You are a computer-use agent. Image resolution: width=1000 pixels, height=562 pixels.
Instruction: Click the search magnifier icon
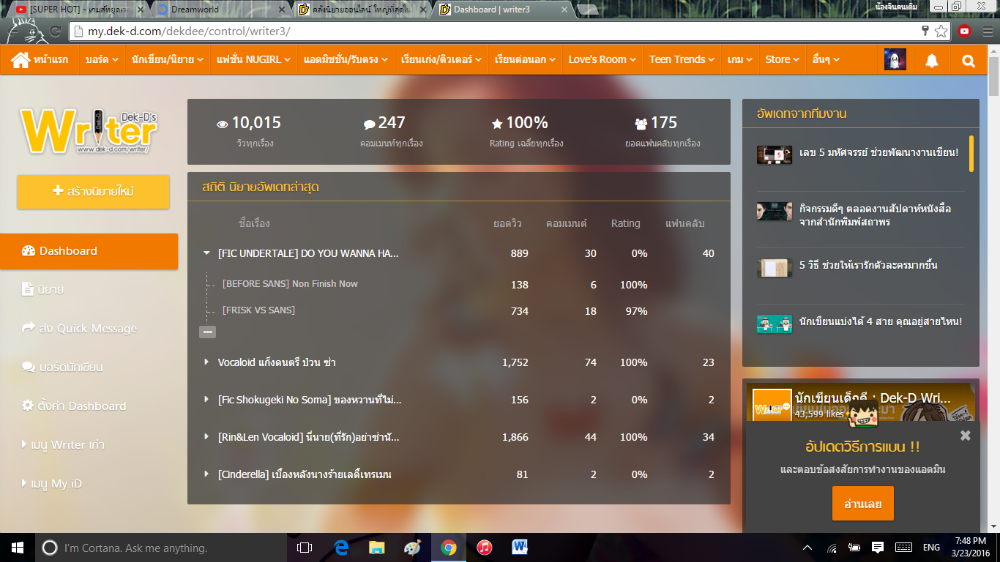pyautogui.click(x=968, y=61)
